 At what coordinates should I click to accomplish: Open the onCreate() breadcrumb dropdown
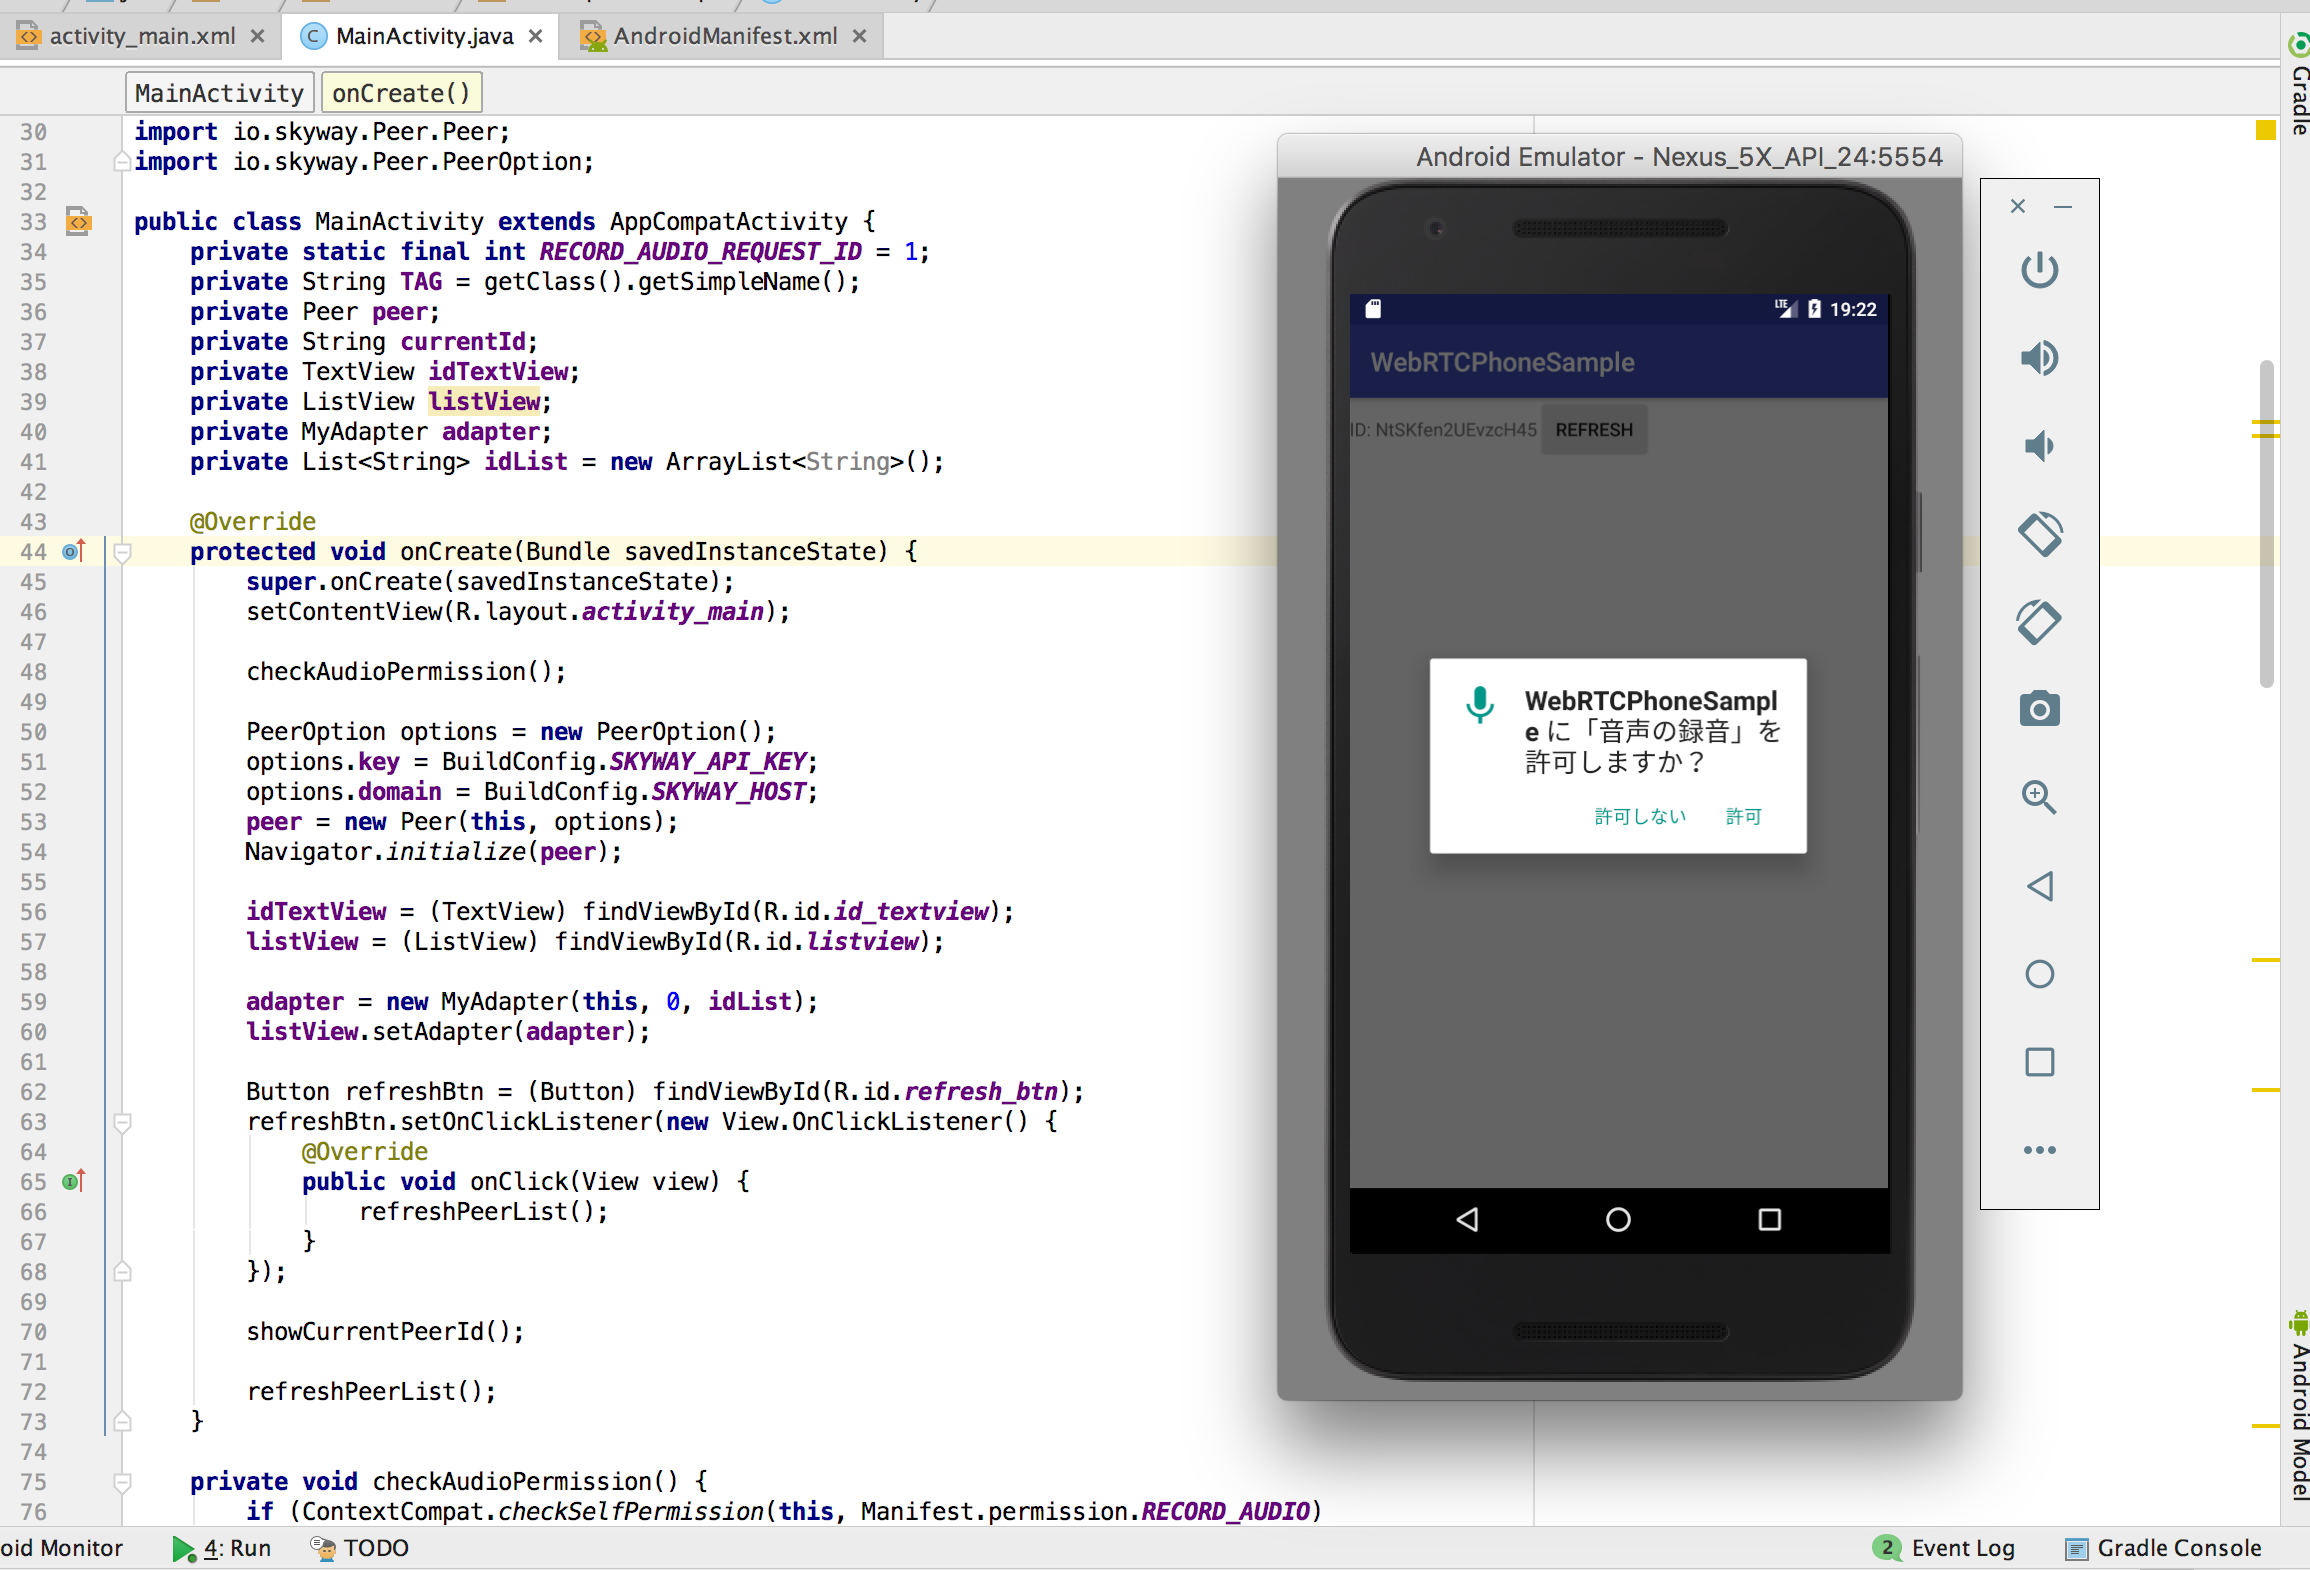[401, 92]
